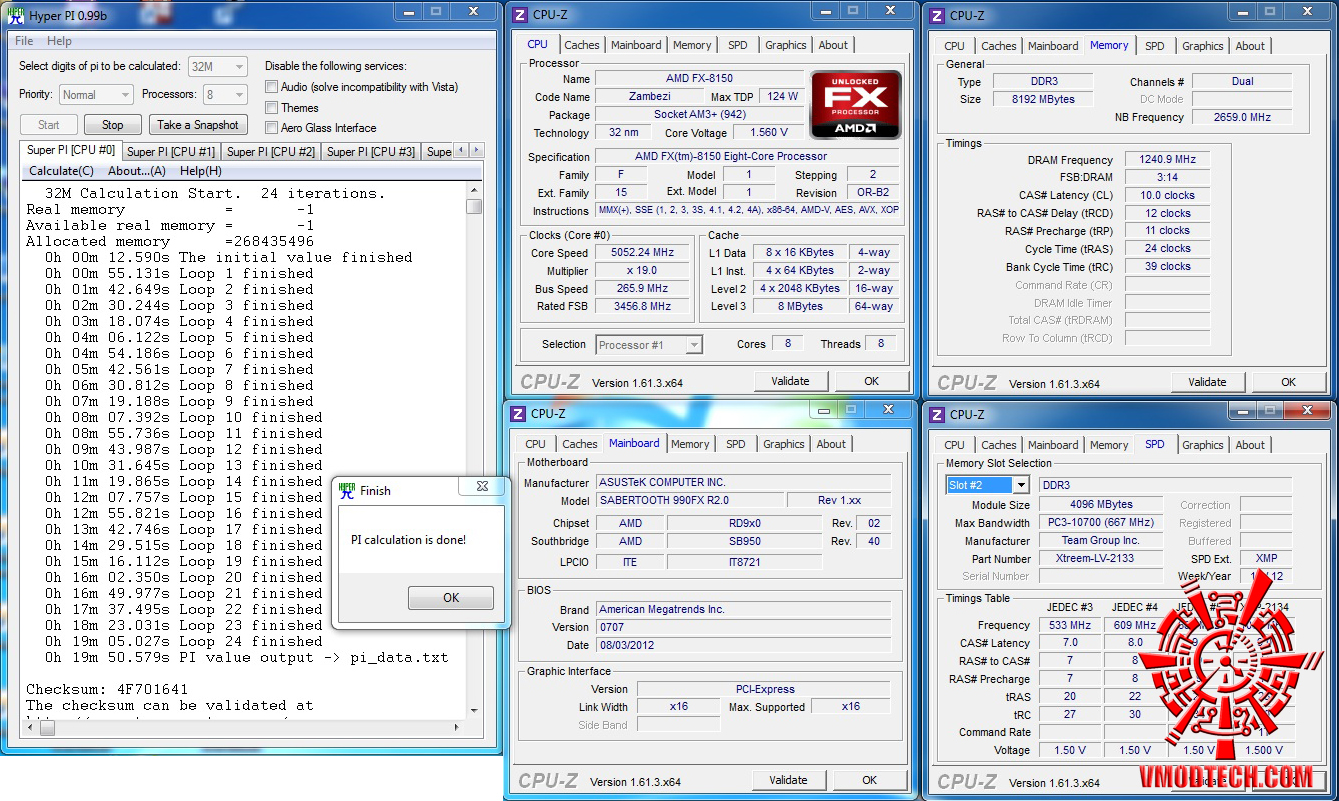
Task: Open the About...(A) menu
Action: [x=137, y=171]
